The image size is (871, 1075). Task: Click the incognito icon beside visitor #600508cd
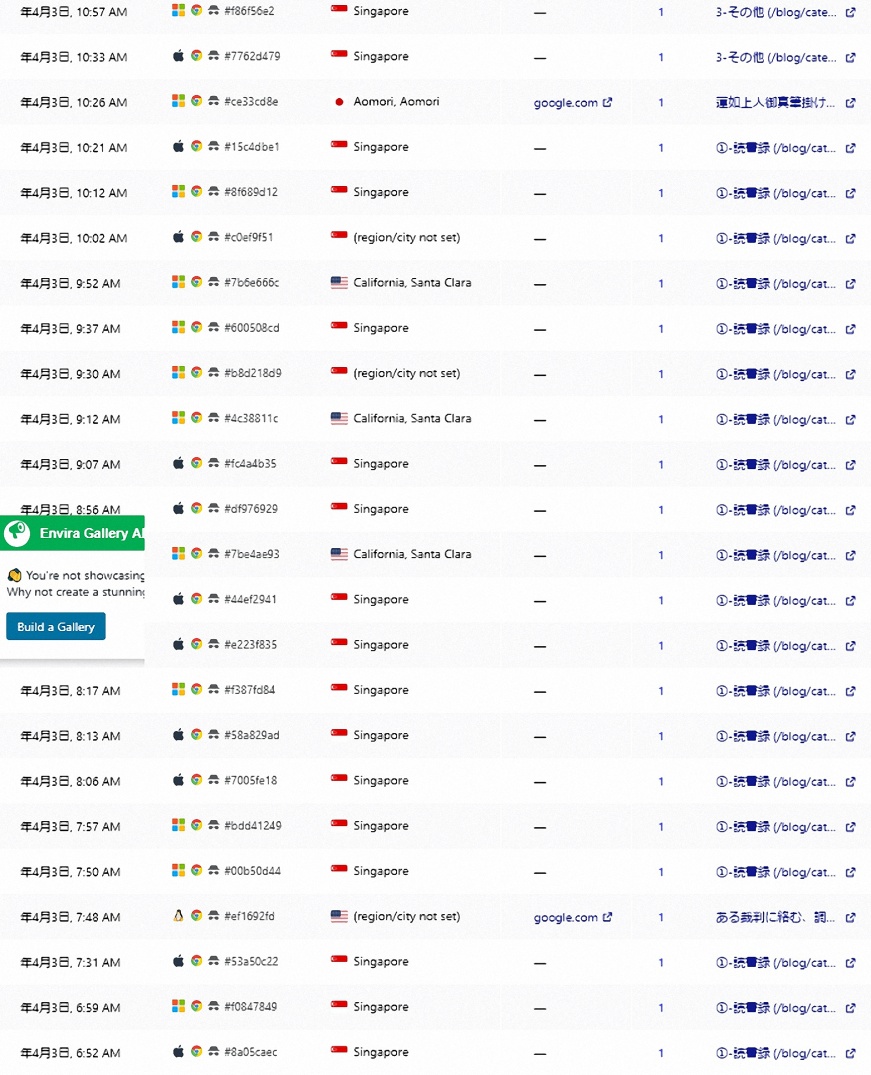coord(214,328)
